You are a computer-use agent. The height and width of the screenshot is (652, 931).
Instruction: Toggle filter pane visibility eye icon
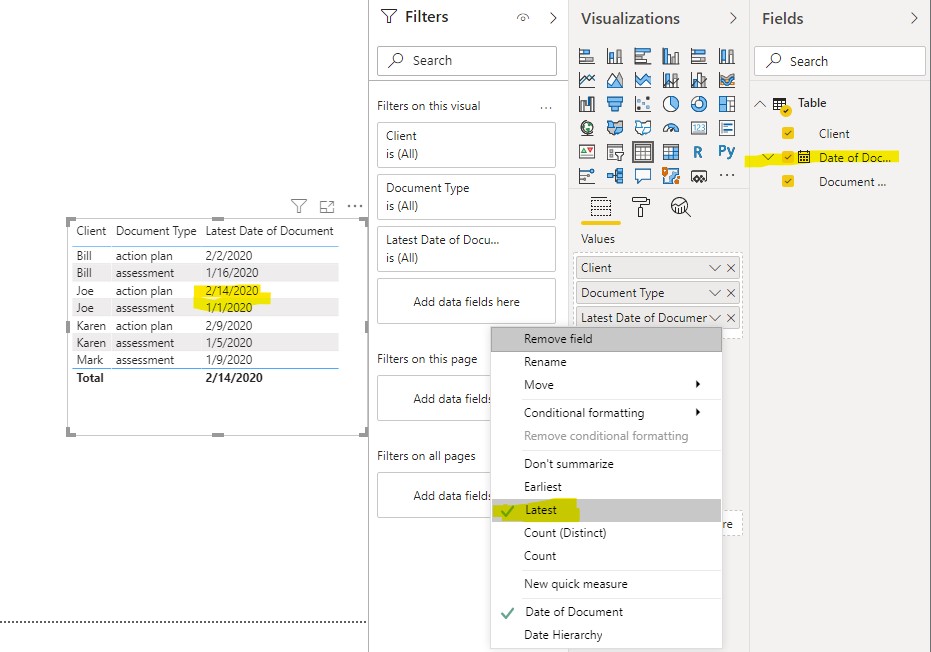[x=522, y=18]
